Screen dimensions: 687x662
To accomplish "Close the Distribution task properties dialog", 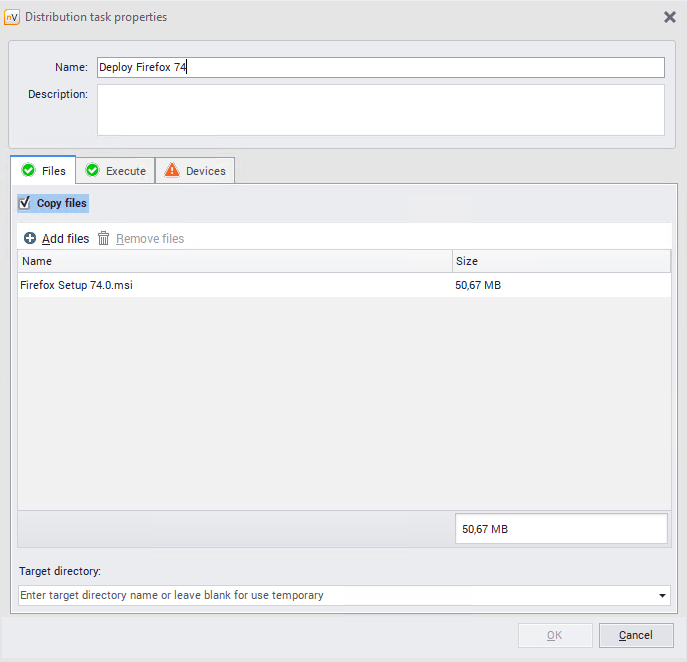I will (669, 17).
